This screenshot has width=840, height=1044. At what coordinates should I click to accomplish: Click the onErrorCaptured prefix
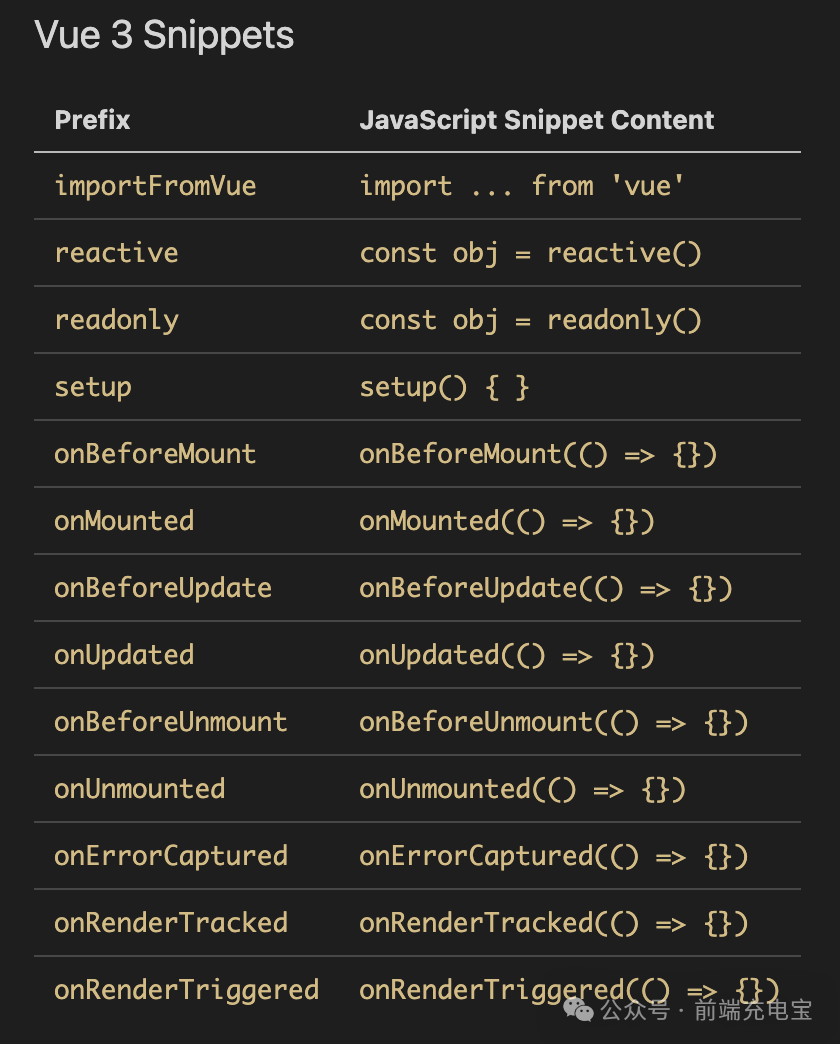coord(171,856)
